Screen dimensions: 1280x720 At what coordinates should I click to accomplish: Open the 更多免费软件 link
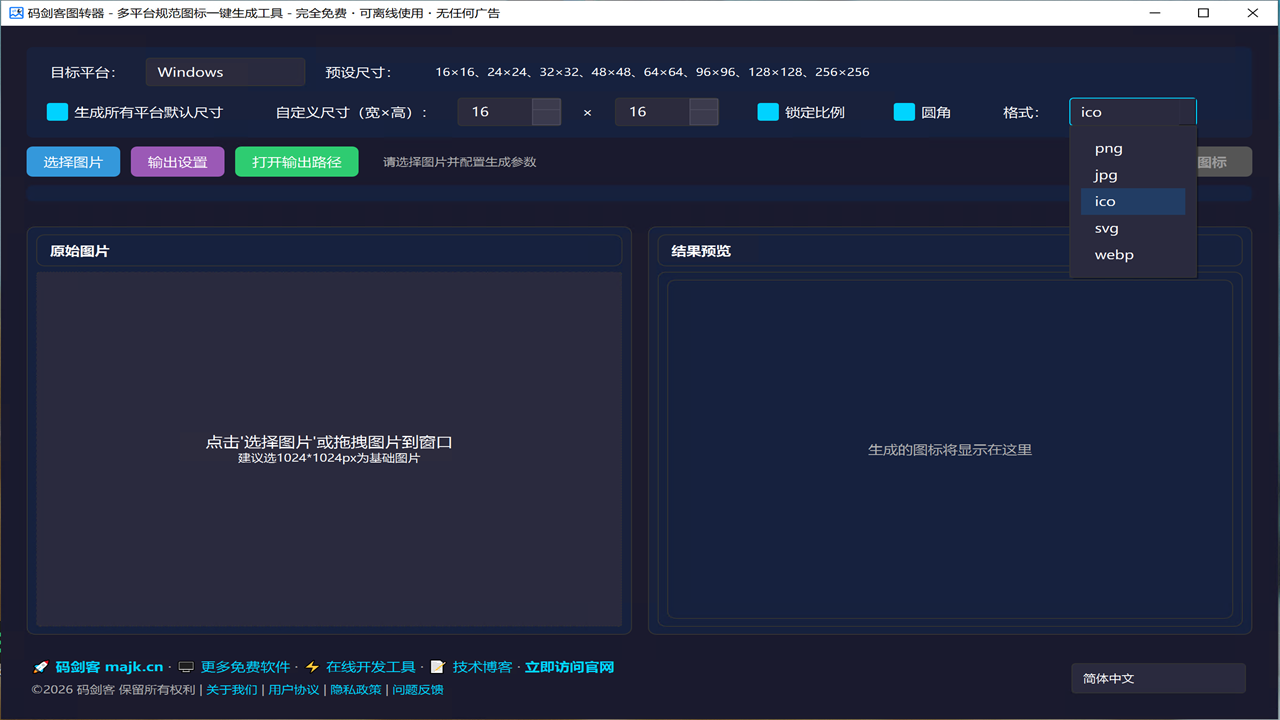coord(246,667)
